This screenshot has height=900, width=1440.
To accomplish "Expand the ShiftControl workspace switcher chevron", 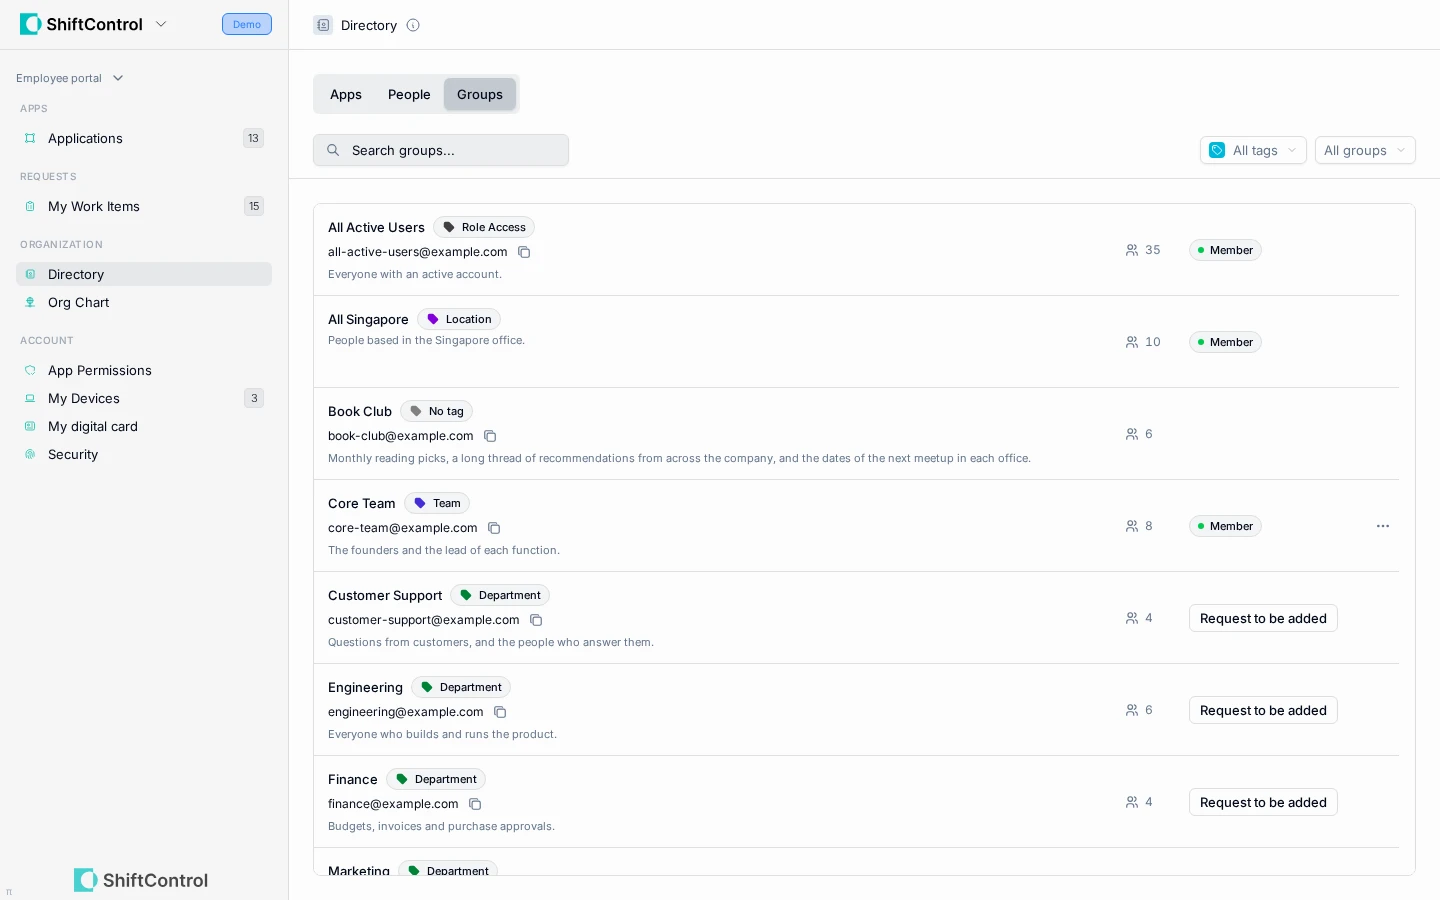I will click(x=161, y=24).
